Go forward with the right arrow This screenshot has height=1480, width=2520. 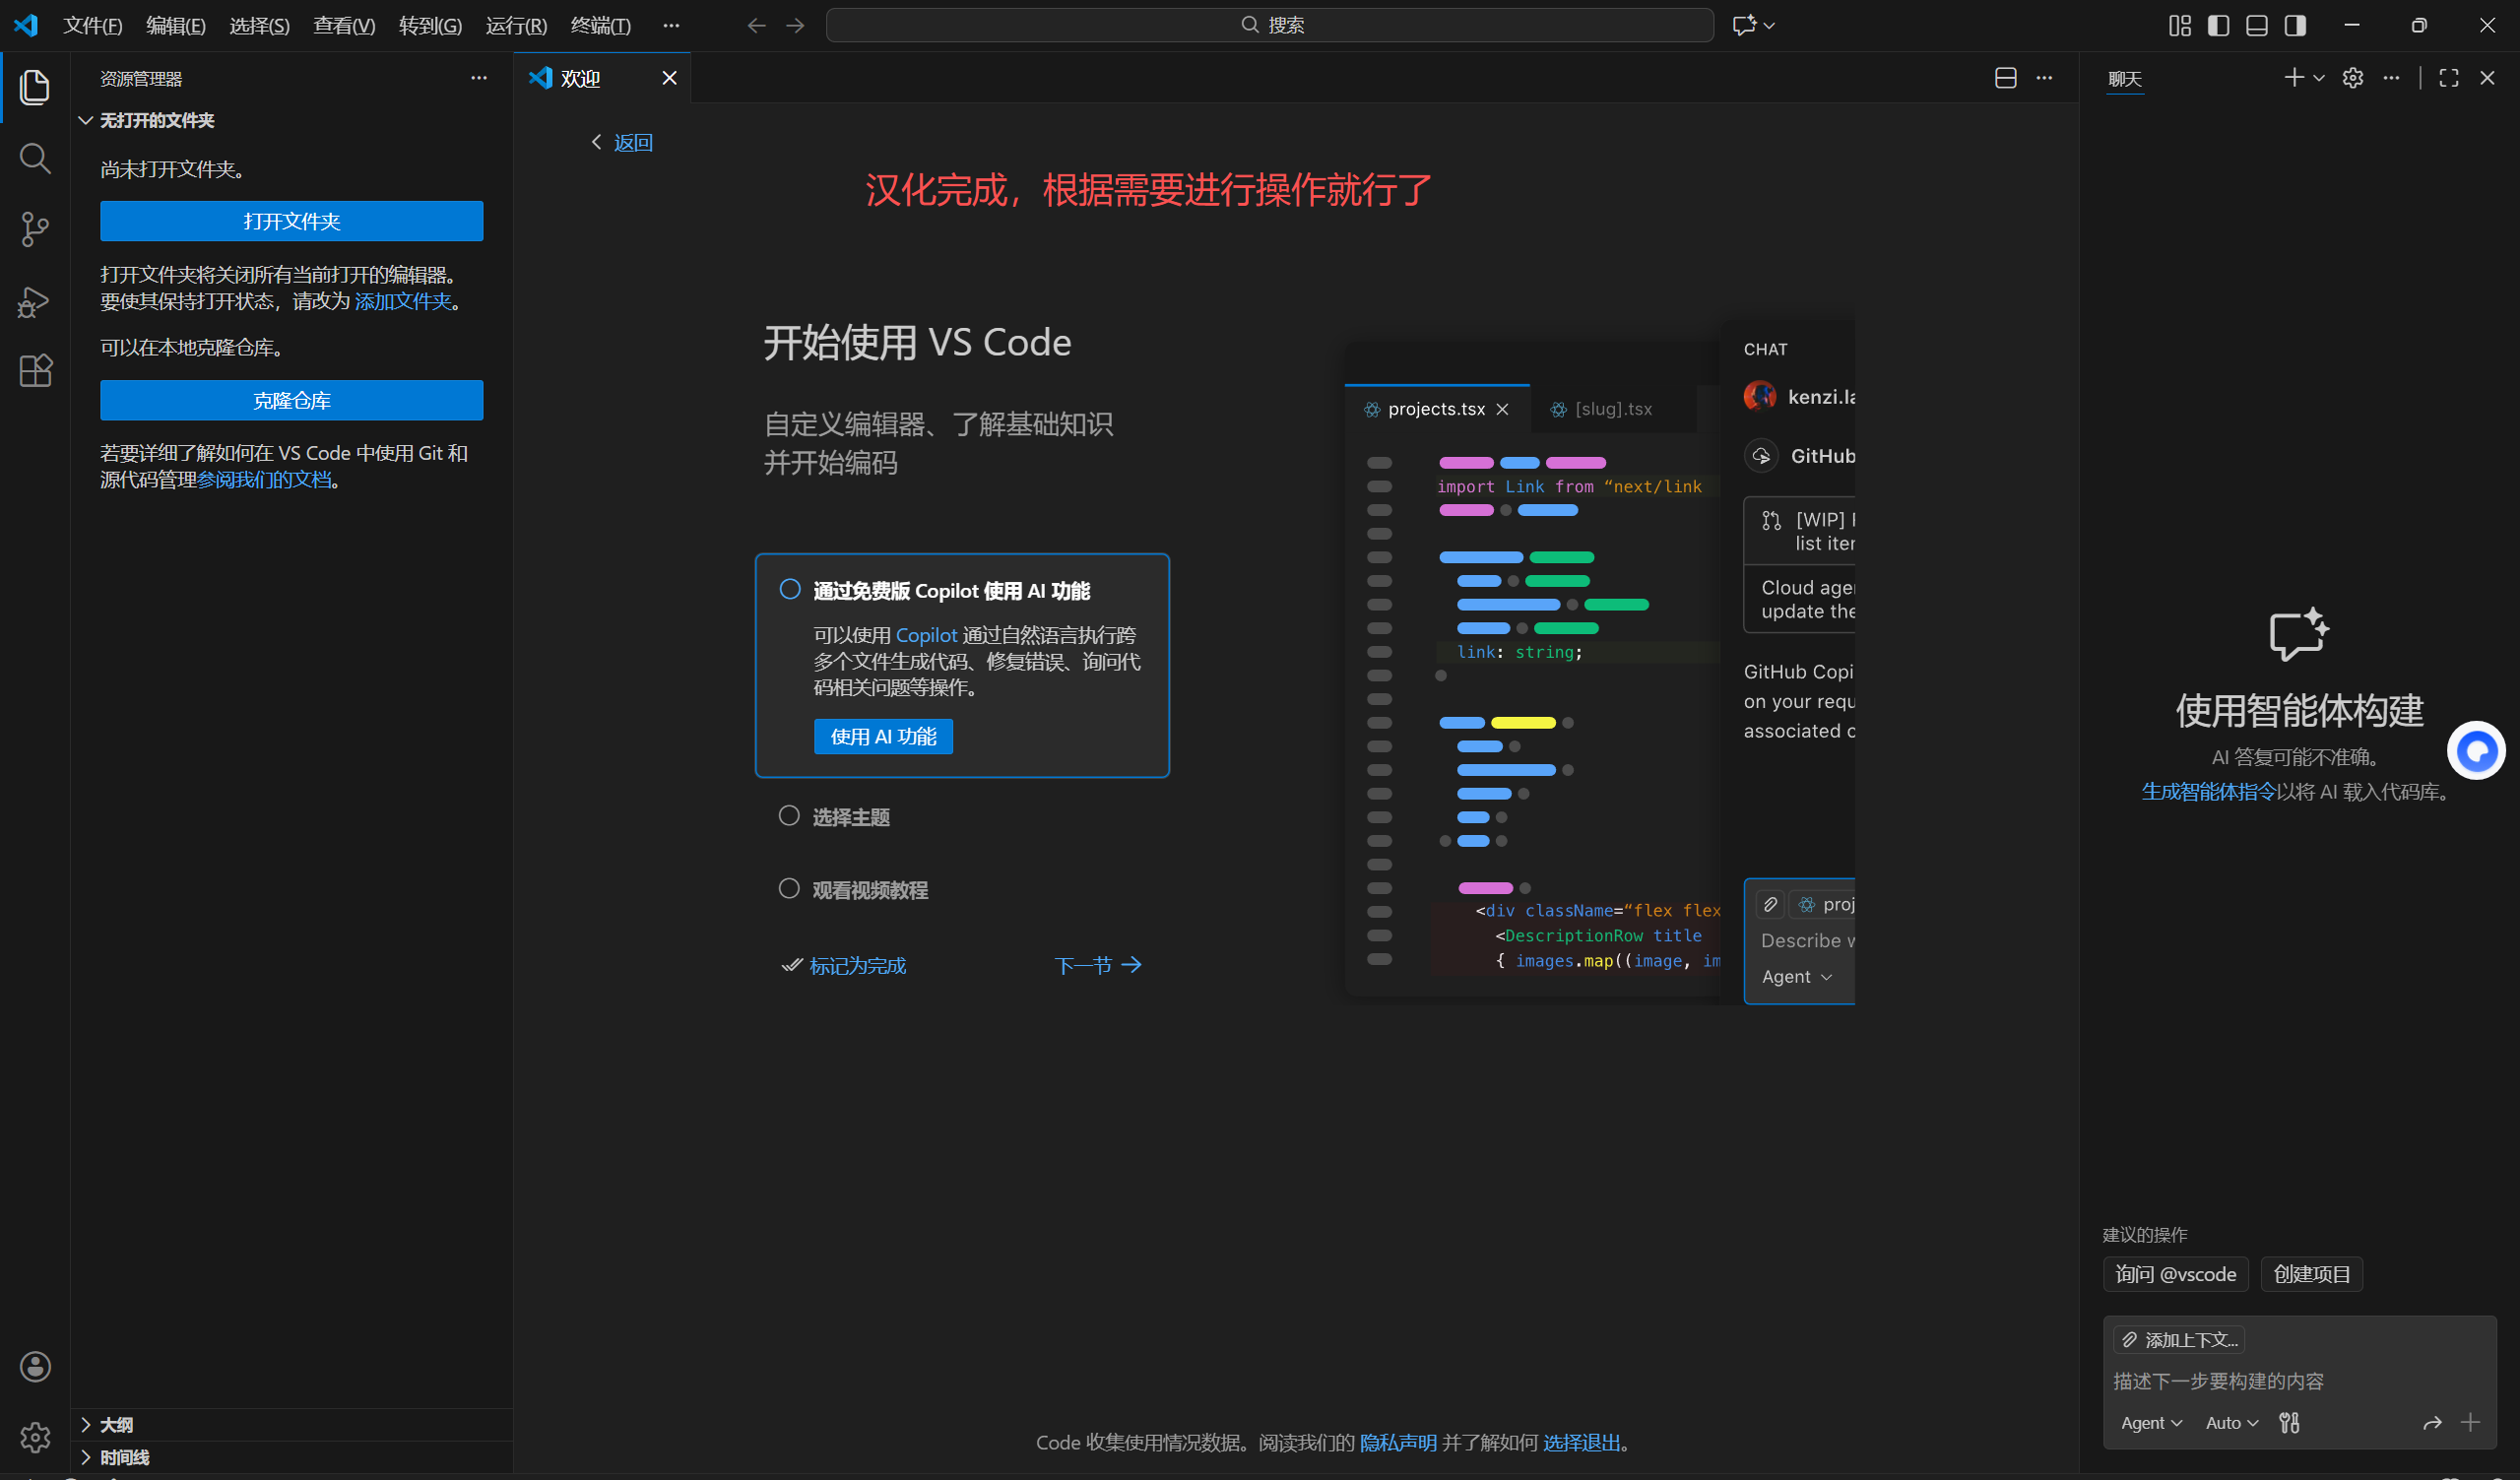click(x=795, y=25)
